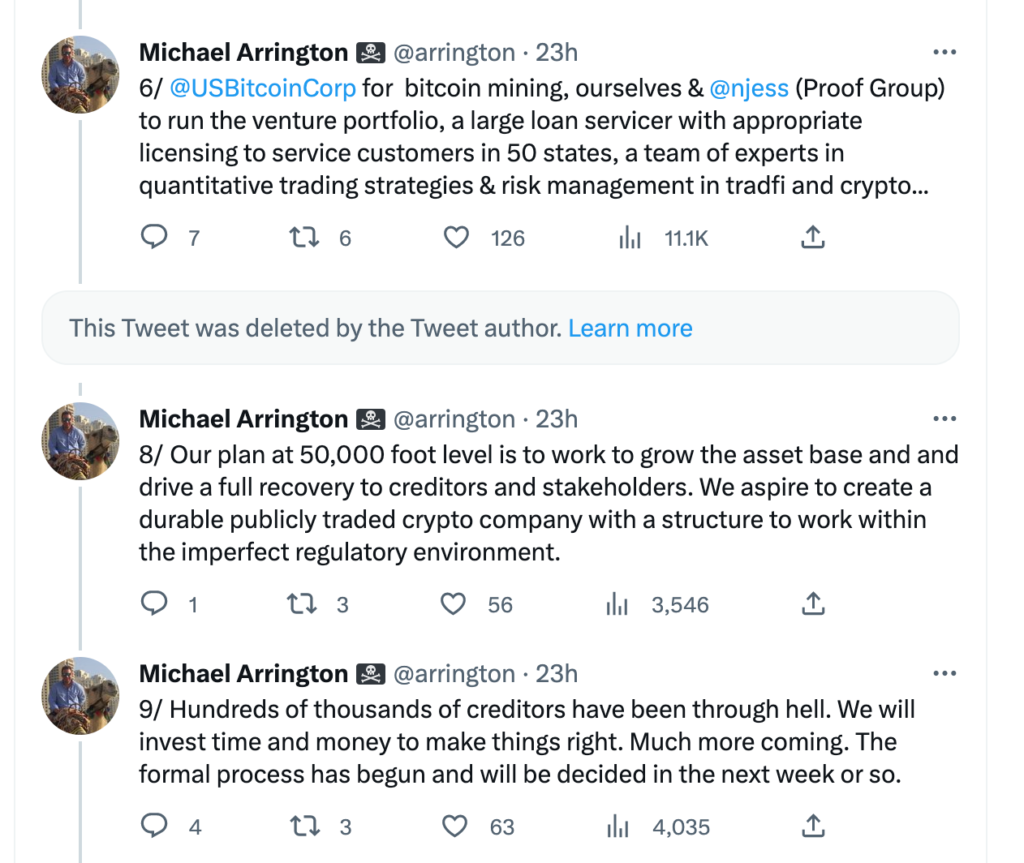1024x863 pixels.
Task: Share tweet 9 using the share icon
Action: point(812,826)
